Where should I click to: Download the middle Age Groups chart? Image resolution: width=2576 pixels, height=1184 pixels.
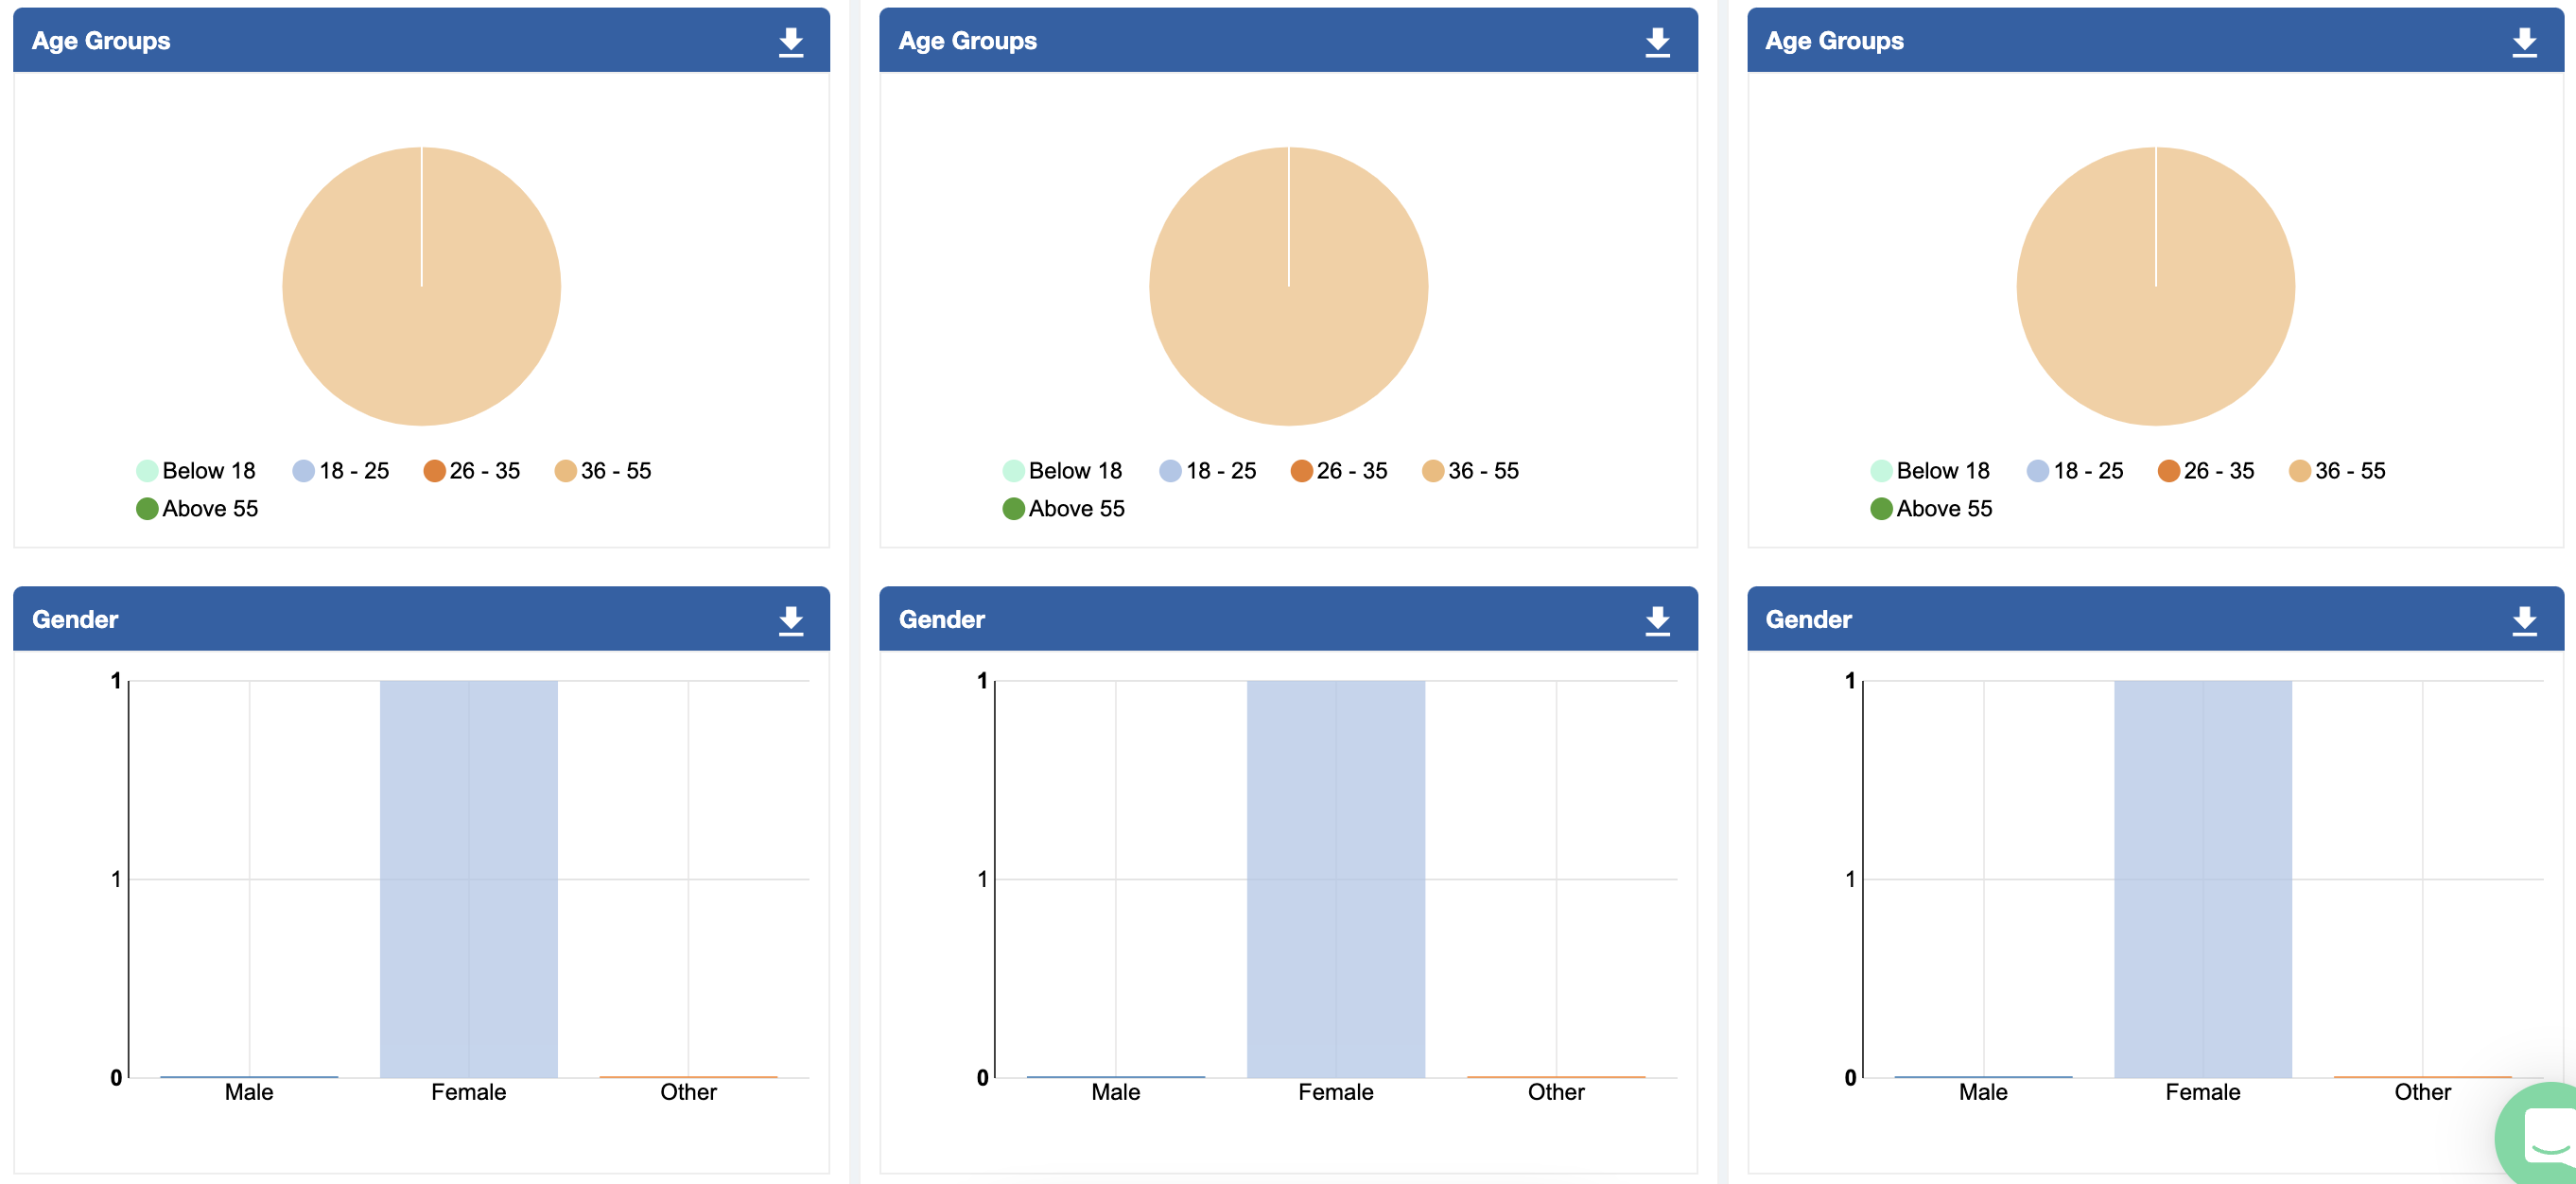coord(1658,42)
